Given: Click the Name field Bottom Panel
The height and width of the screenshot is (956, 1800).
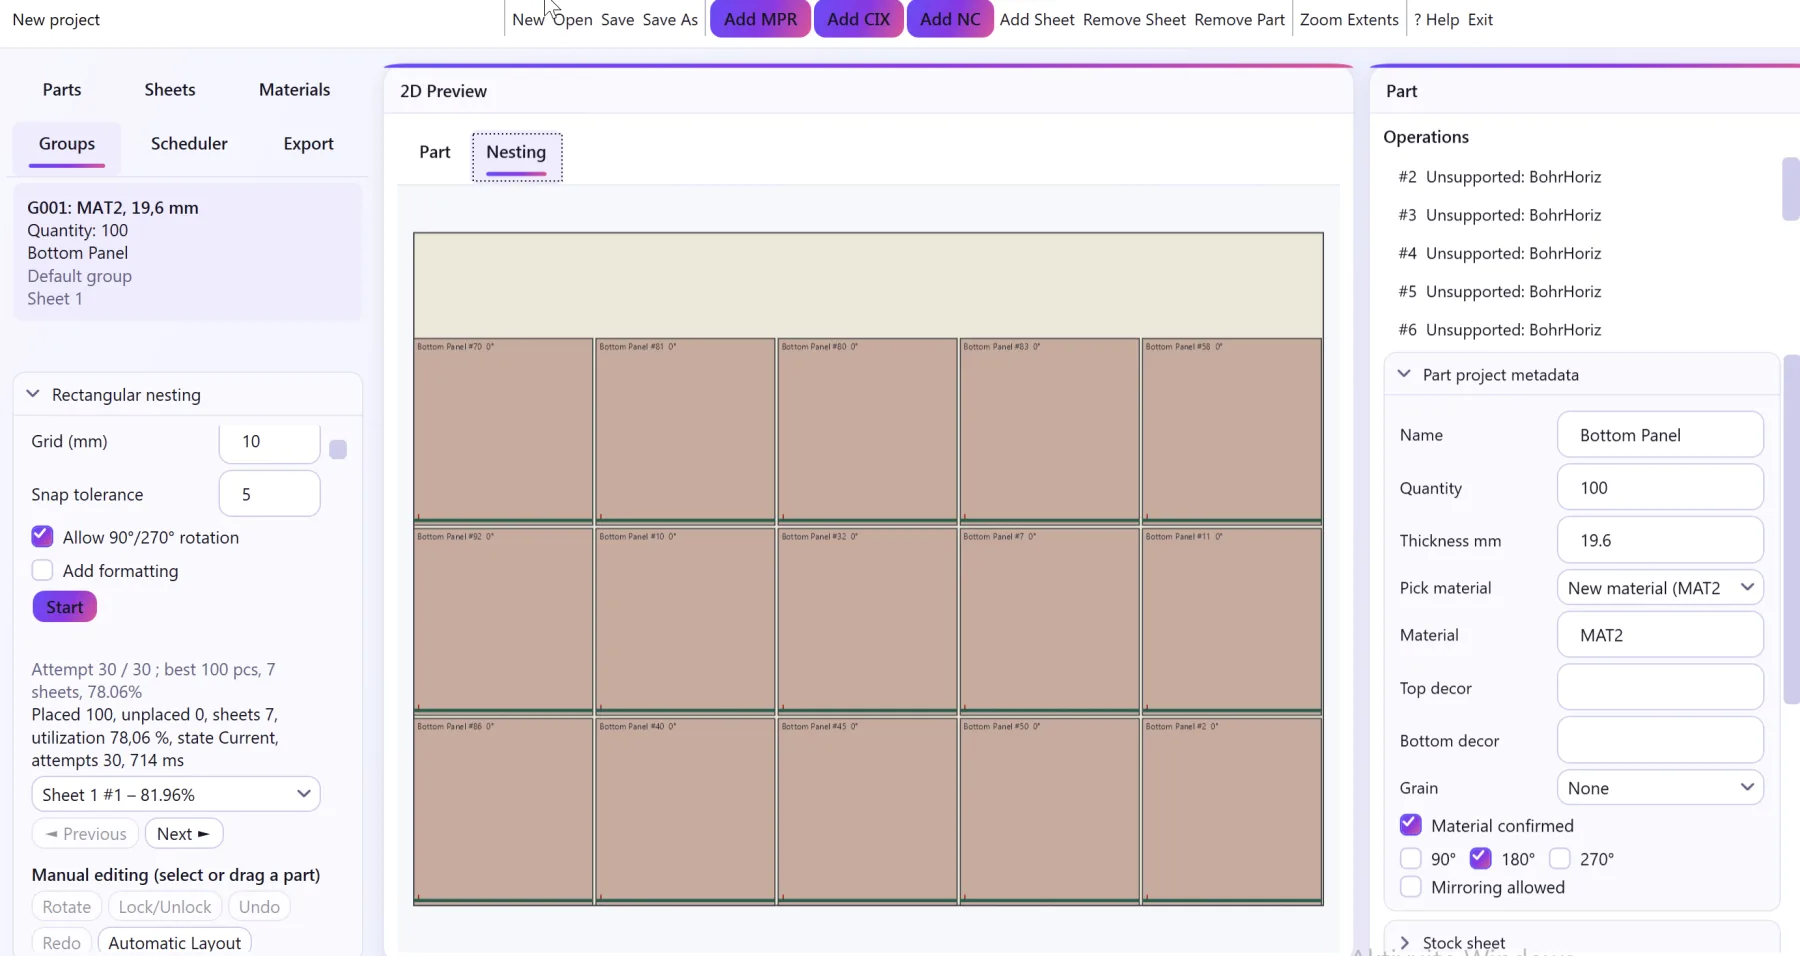Looking at the screenshot, I should [1660, 435].
